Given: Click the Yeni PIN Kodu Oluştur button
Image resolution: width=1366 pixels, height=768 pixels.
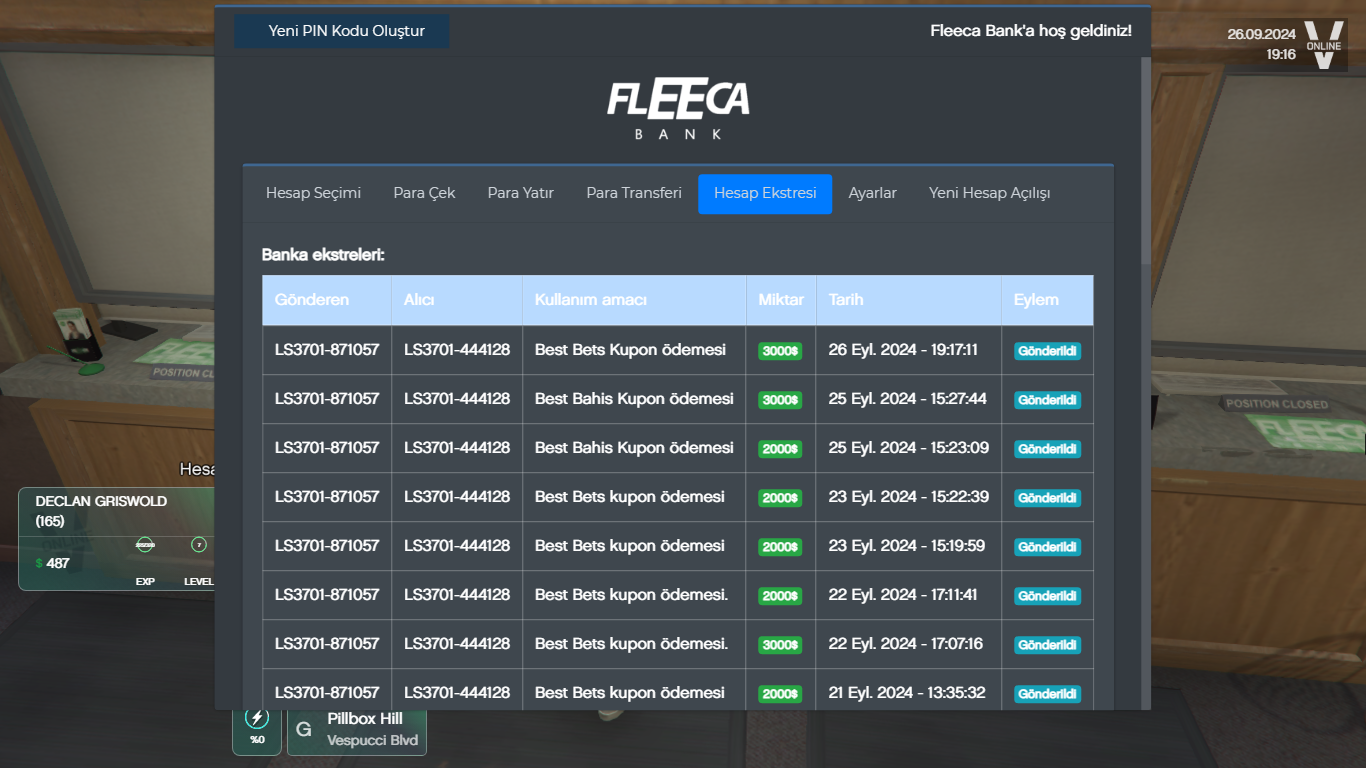Looking at the screenshot, I should point(342,31).
